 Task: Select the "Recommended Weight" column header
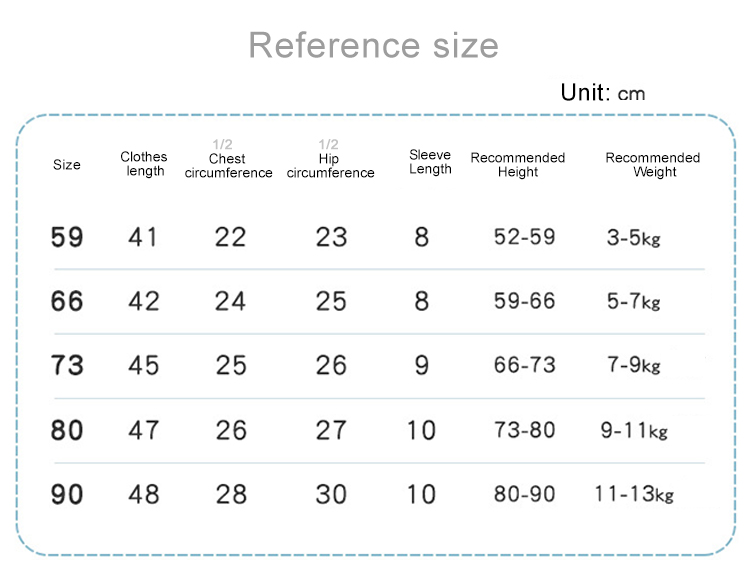652,165
